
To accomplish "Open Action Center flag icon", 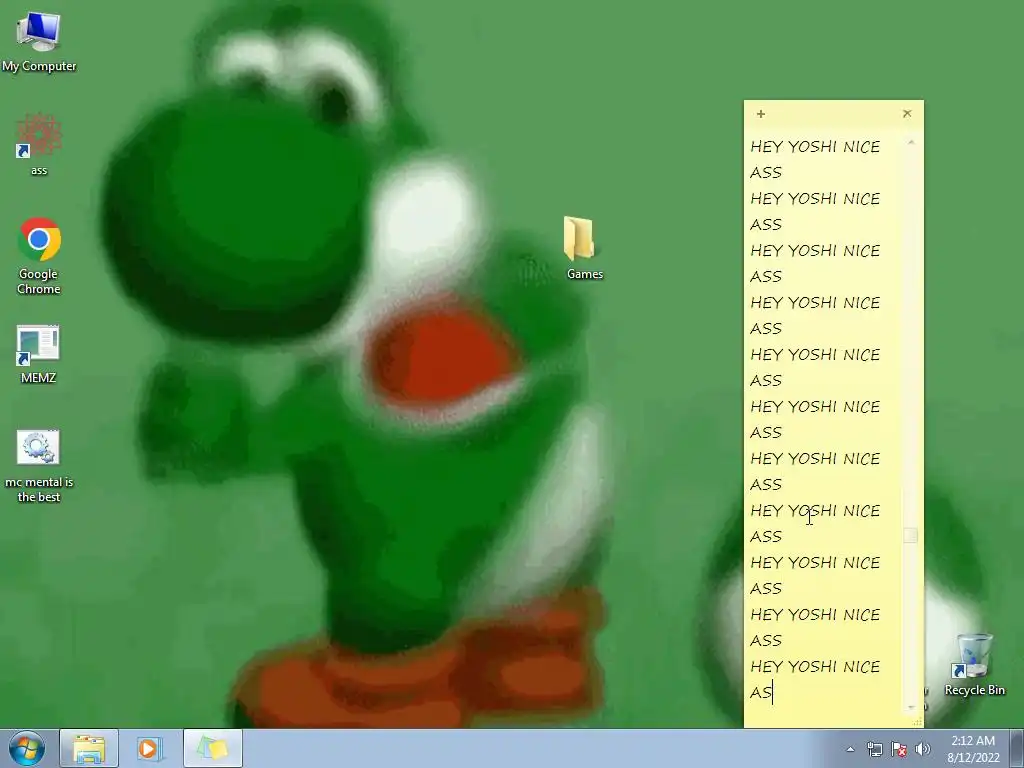I will click(x=899, y=749).
